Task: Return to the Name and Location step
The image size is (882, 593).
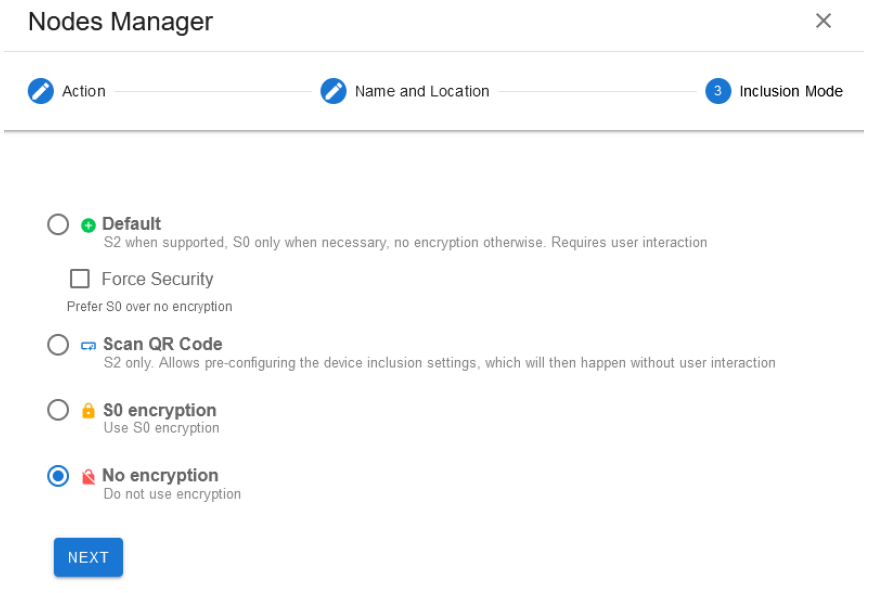Action: click(x=422, y=91)
